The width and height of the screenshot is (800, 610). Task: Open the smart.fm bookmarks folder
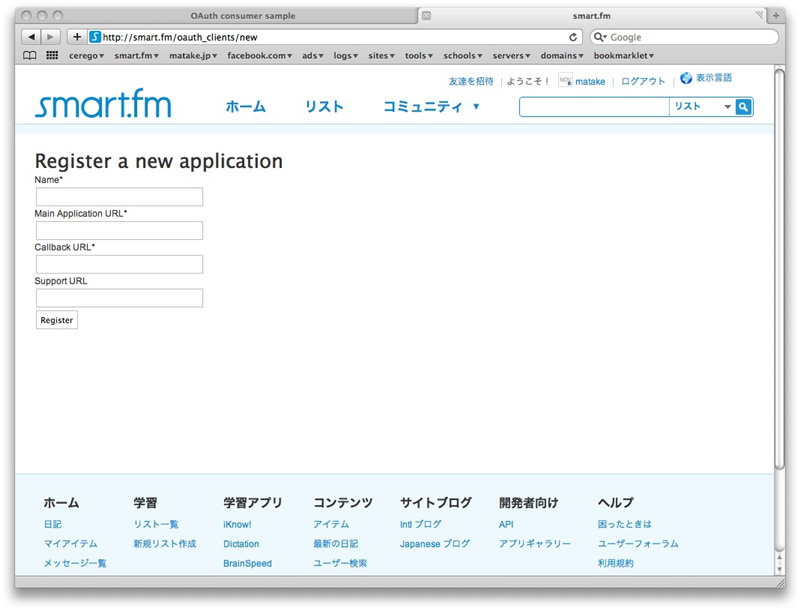click(x=136, y=56)
